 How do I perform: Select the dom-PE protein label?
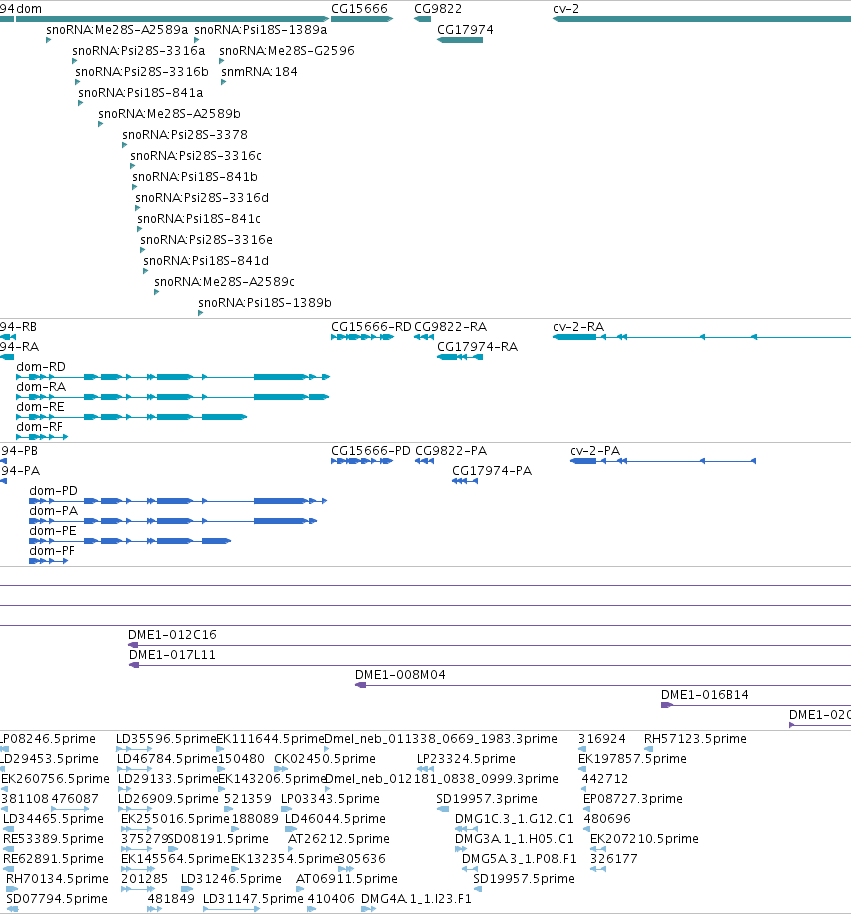pyautogui.click(x=52, y=530)
